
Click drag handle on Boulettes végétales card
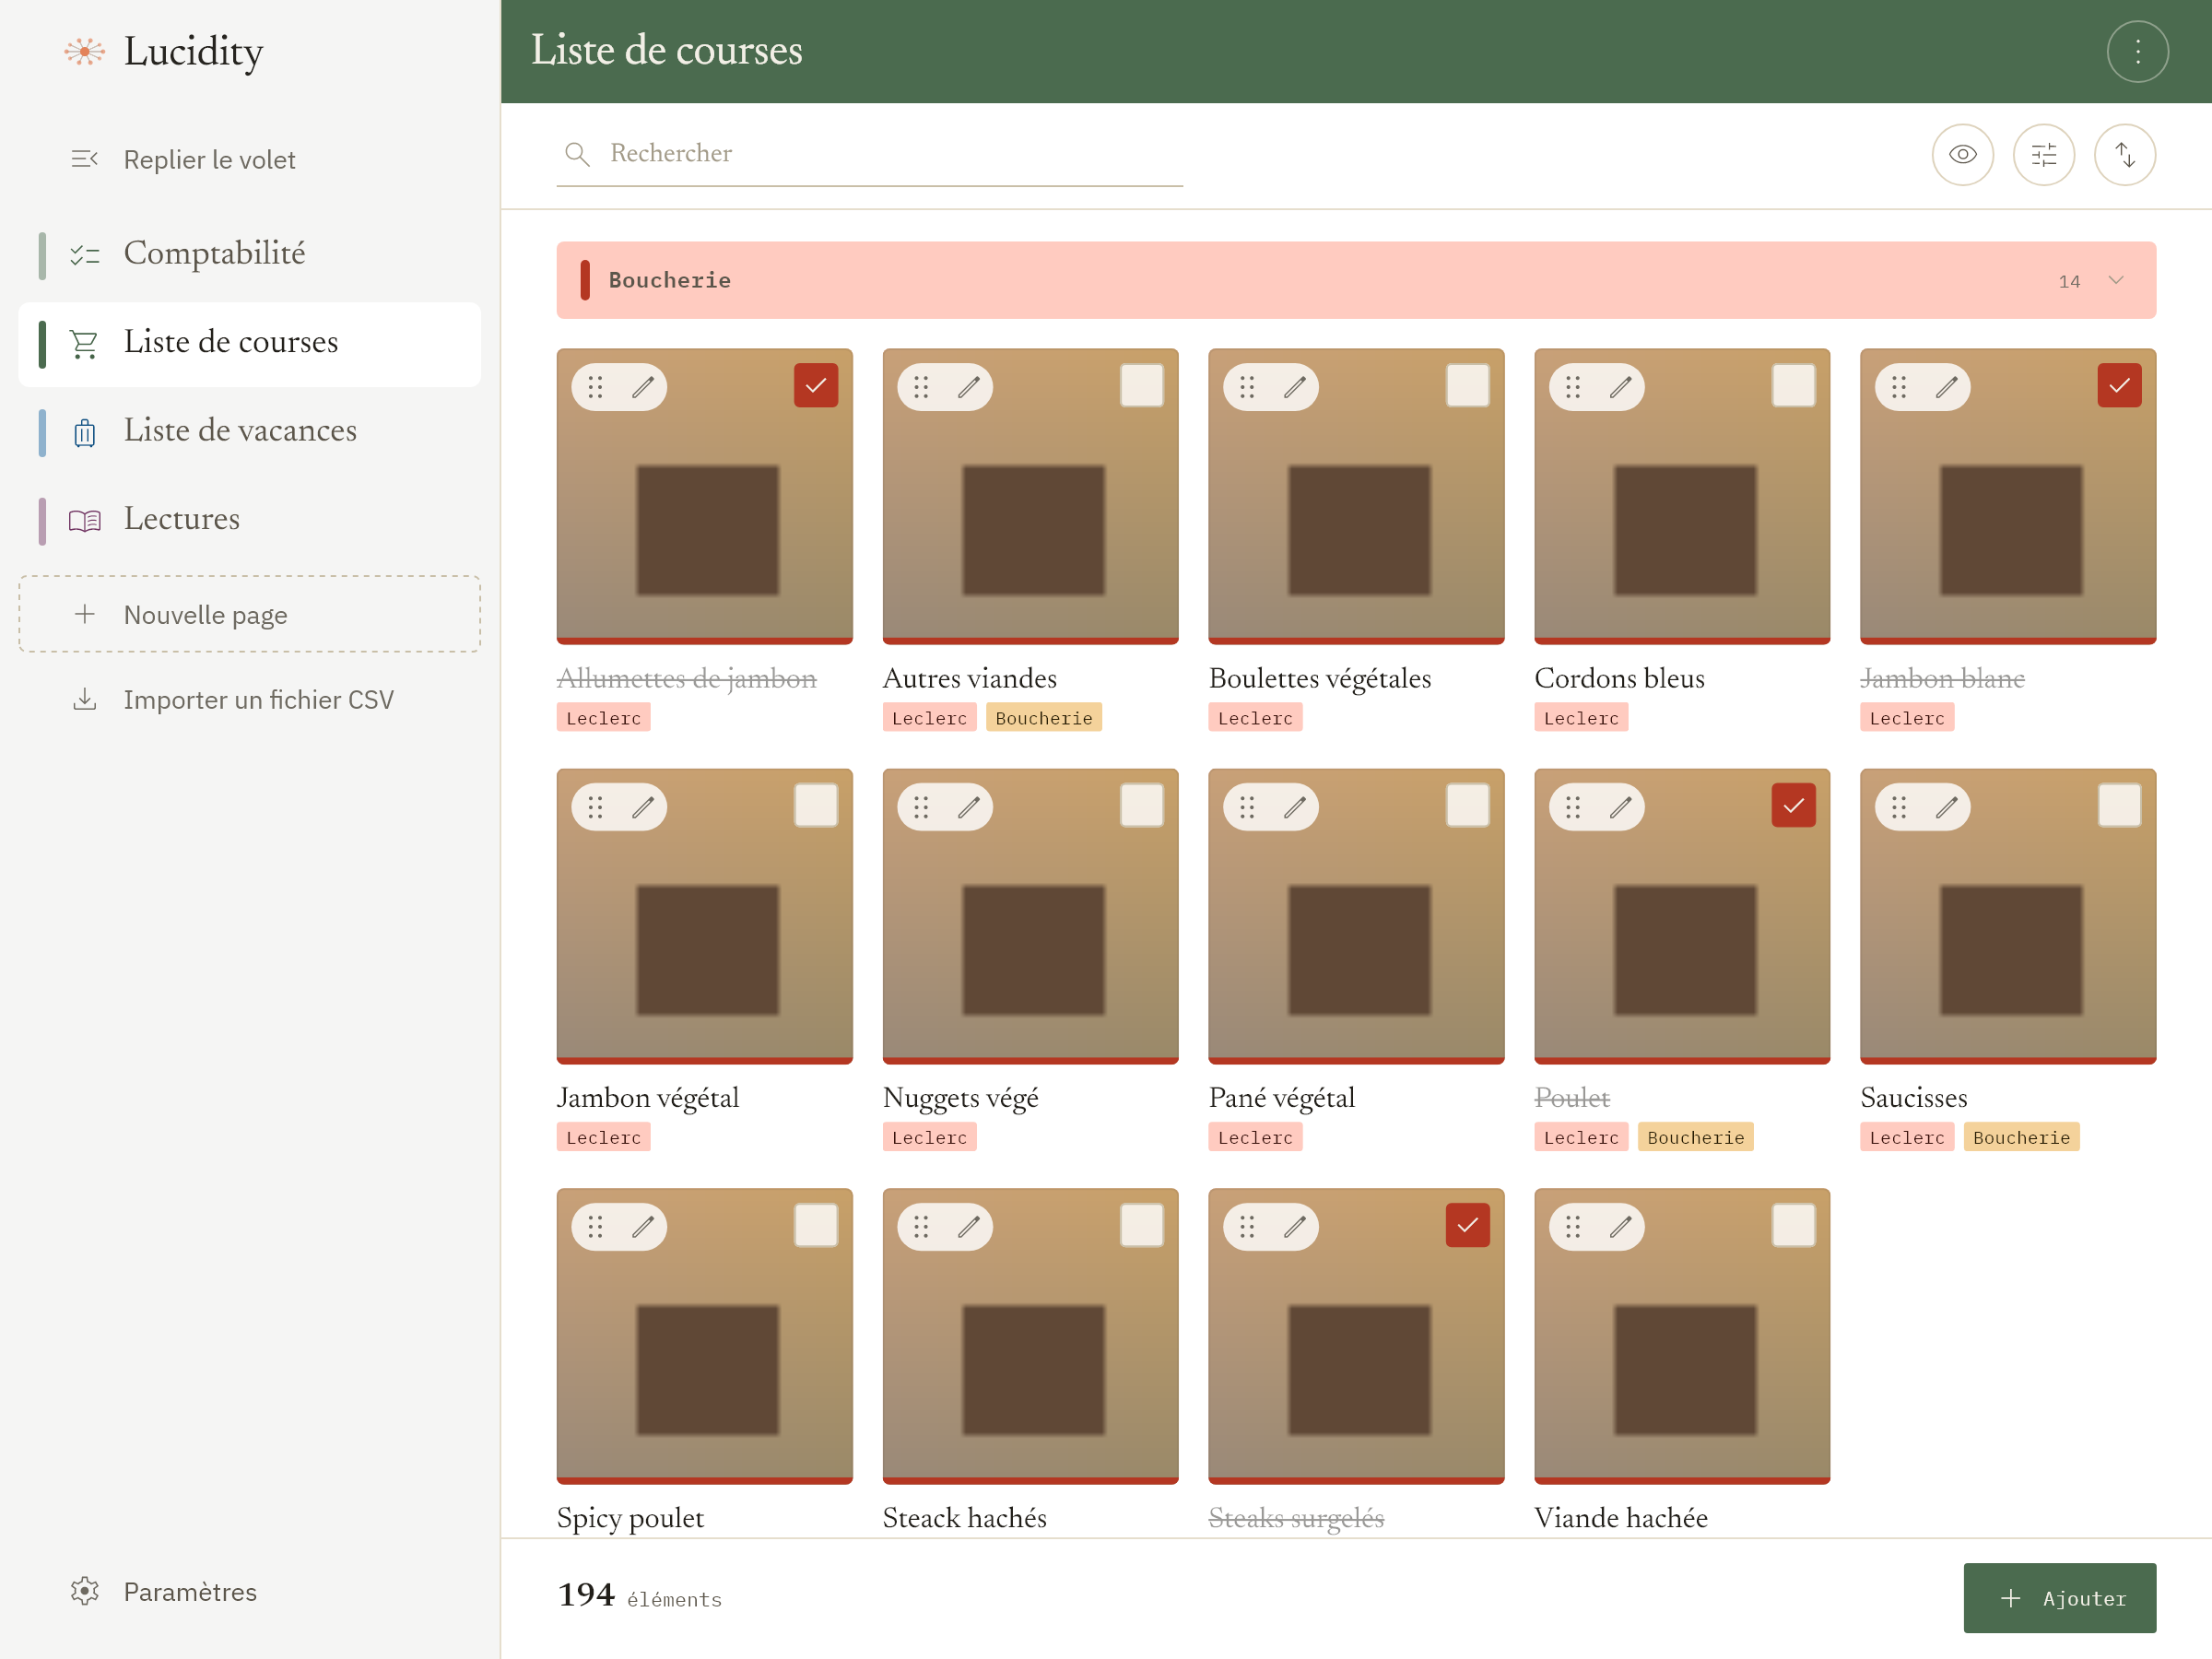[x=1247, y=387]
